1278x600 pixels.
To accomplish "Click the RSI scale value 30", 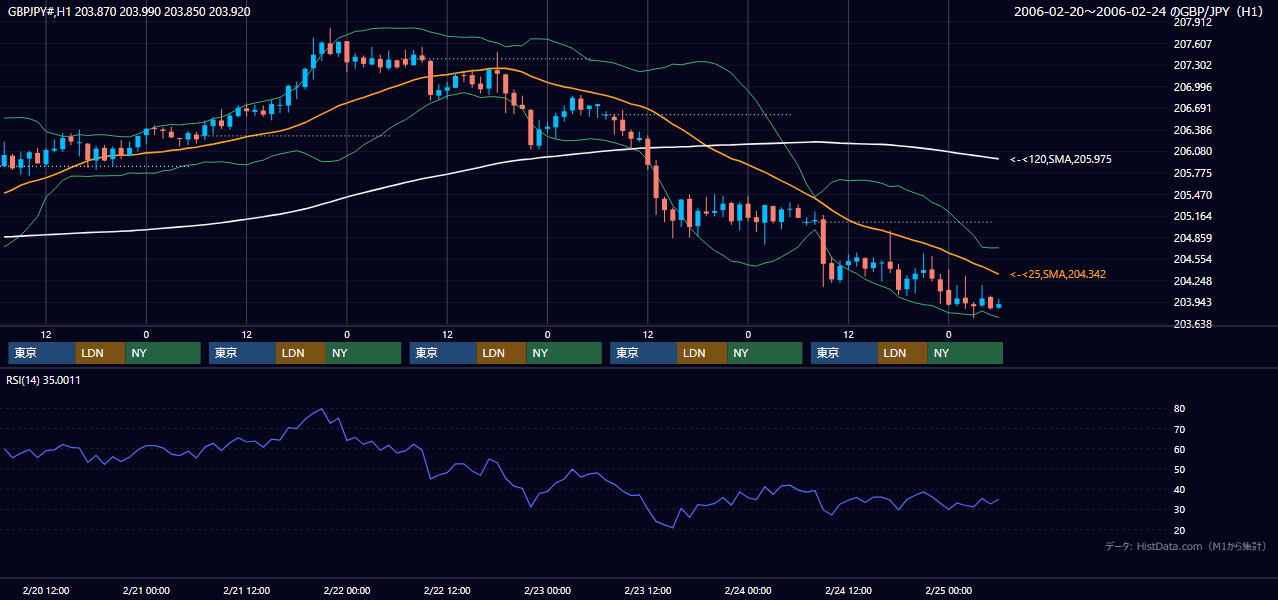I will coord(1179,510).
